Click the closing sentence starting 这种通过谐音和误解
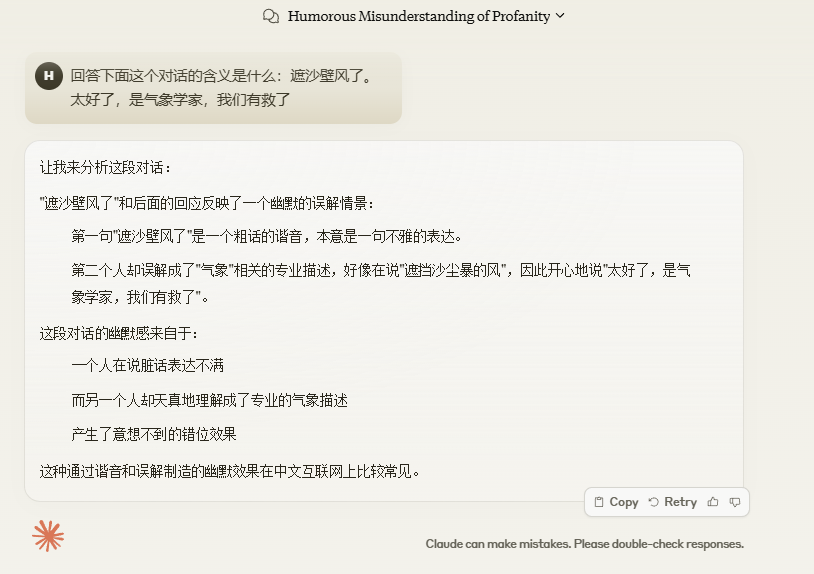Image resolution: width=814 pixels, height=574 pixels. tap(229, 471)
